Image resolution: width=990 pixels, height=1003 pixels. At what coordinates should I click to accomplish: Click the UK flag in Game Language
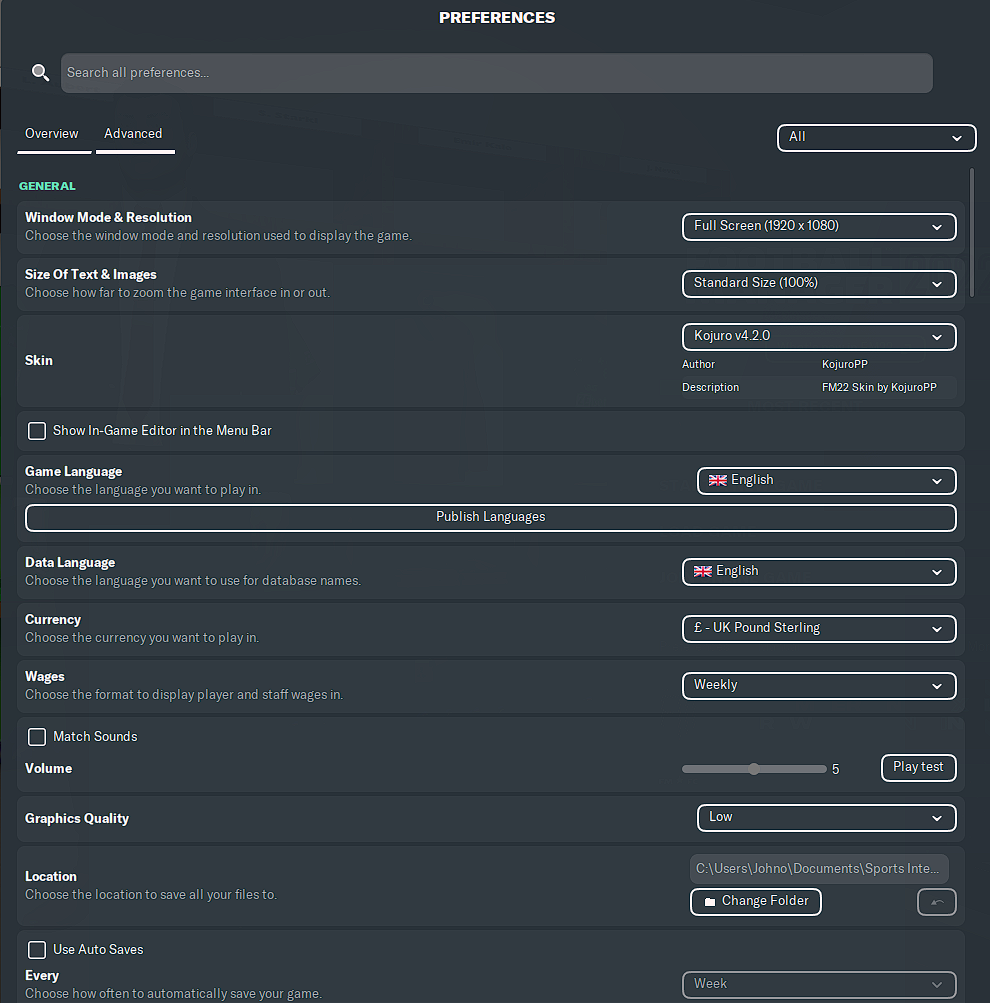718,480
